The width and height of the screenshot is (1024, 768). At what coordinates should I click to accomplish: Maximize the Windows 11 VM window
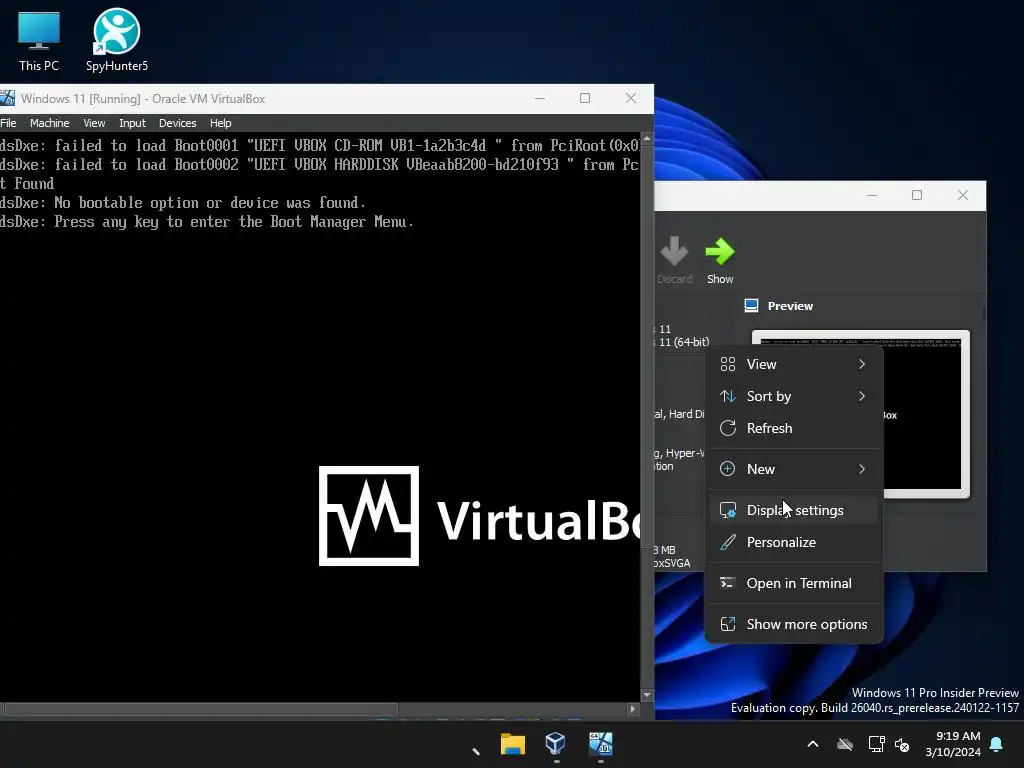pyautogui.click(x=585, y=98)
